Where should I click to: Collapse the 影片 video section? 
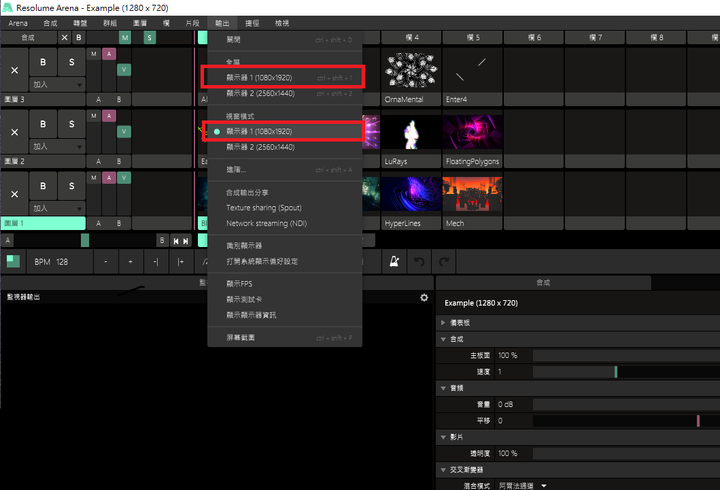pyautogui.click(x=443, y=437)
